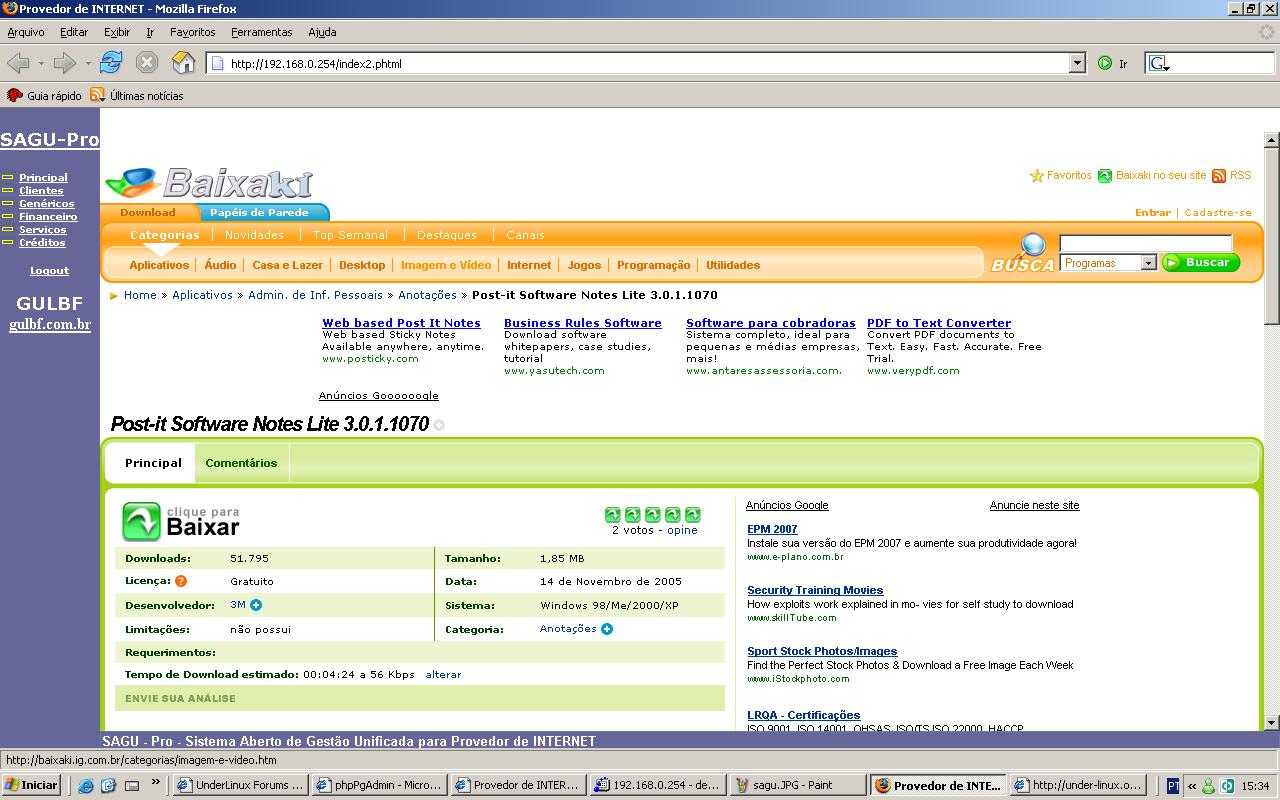Click the green Buscar button
Image resolution: width=1280 pixels, height=800 pixels.
1200,262
